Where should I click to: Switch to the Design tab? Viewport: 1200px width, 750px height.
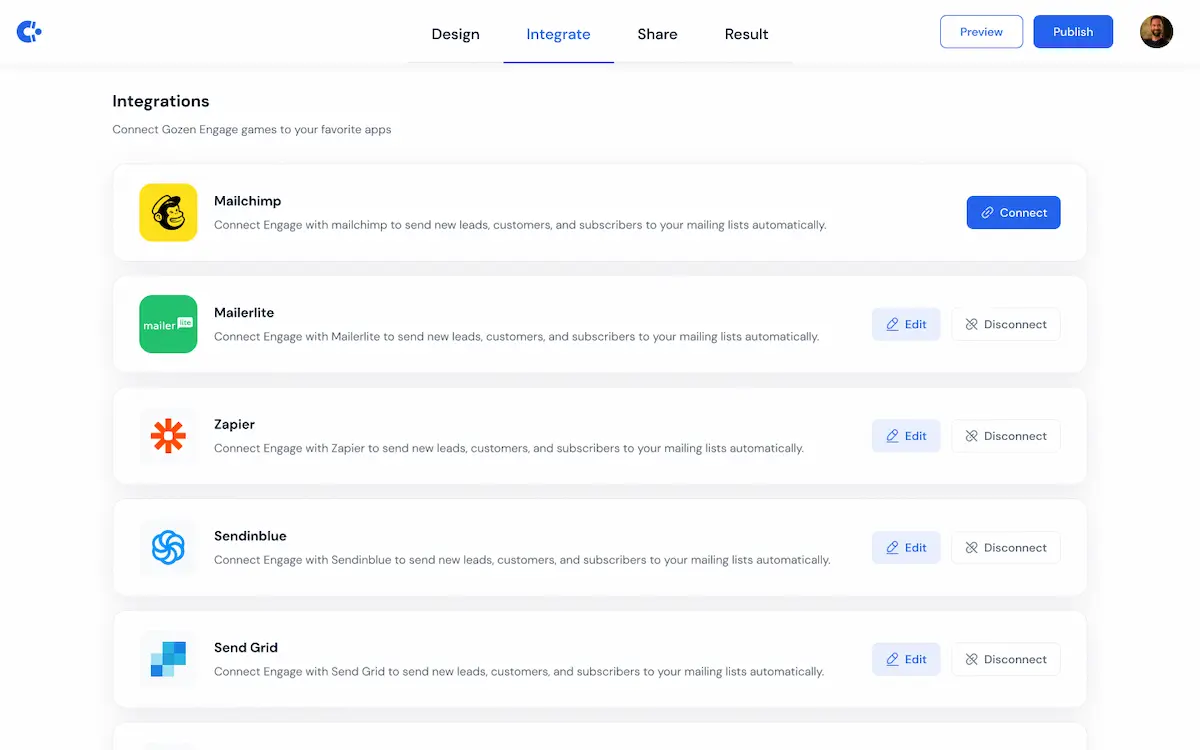click(x=455, y=33)
